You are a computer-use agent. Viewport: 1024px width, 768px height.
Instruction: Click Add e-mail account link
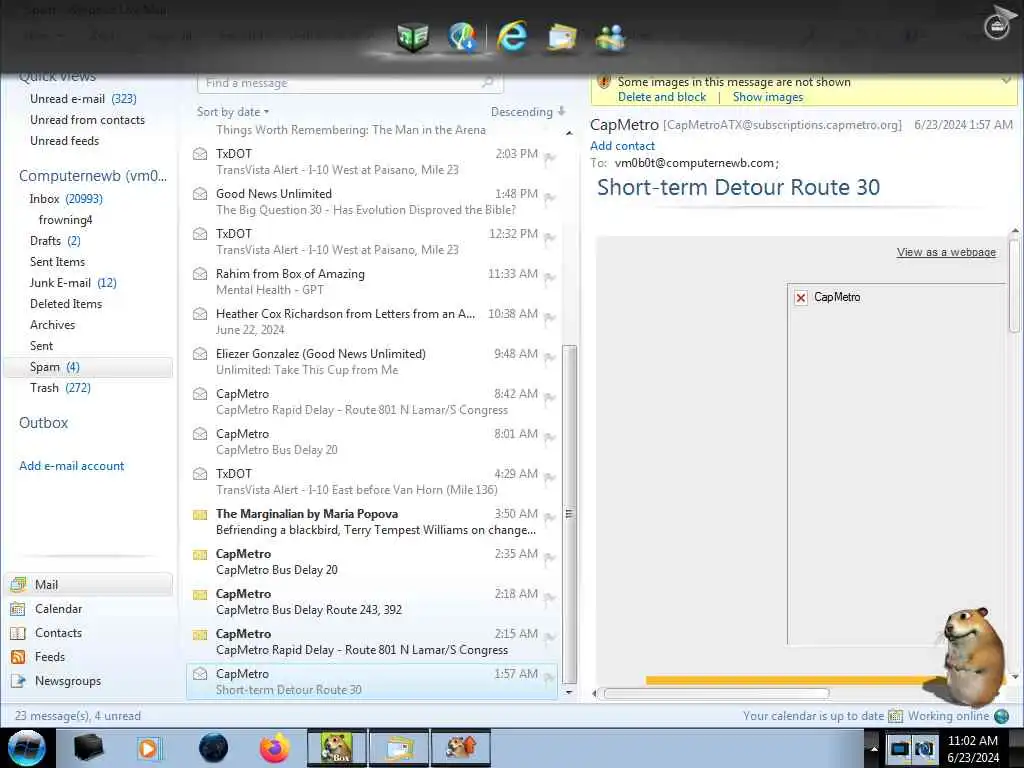pyautogui.click(x=71, y=466)
